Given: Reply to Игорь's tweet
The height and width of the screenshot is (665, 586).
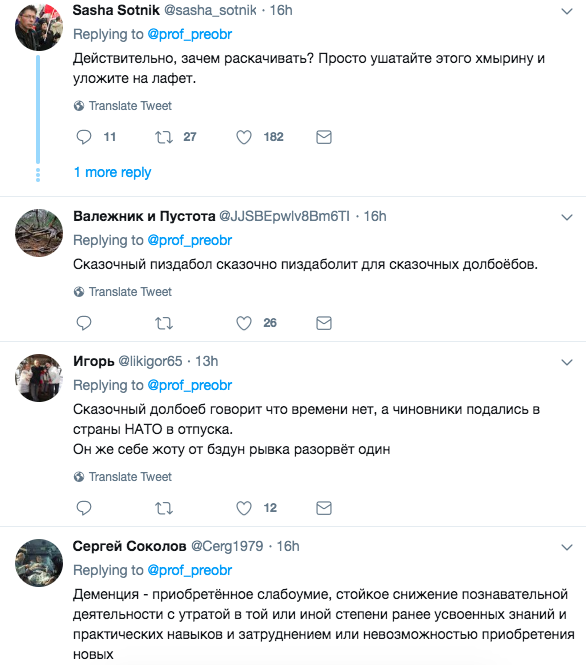Looking at the screenshot, I should point(84,508).
